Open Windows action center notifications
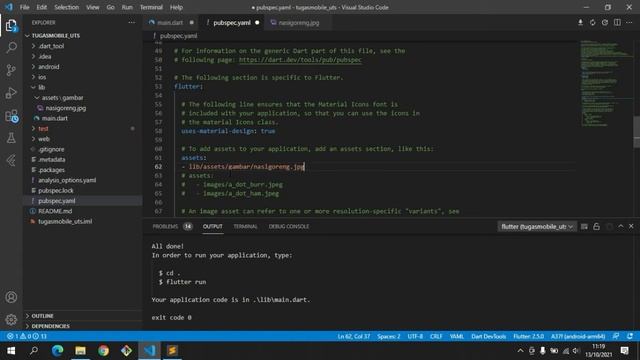640x360 pixels. pos(624,350)
